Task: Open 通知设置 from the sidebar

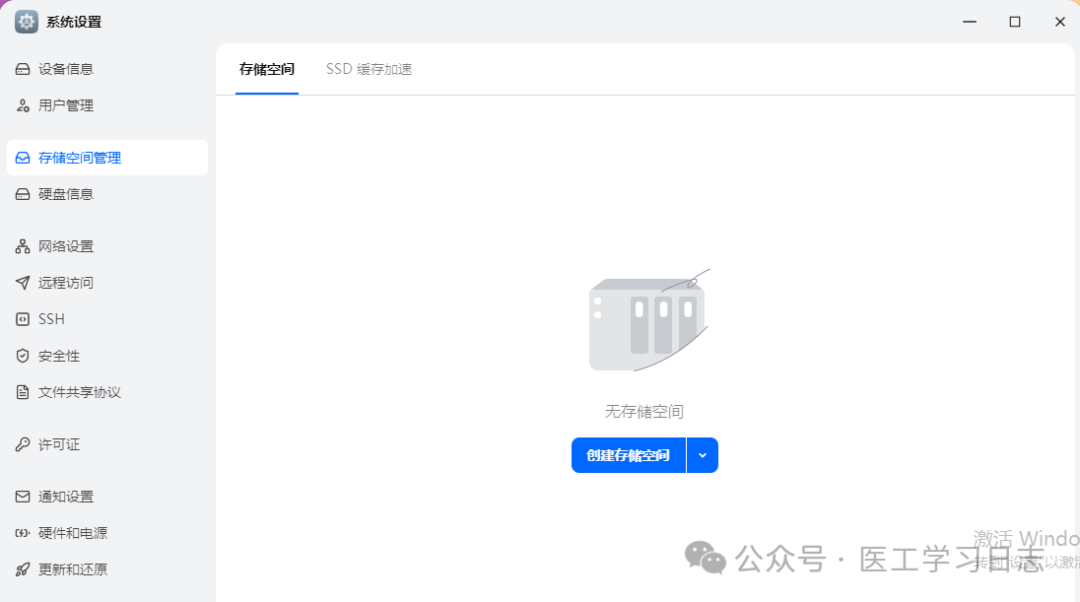Action: pyautogui.click(x=66, y=496)
